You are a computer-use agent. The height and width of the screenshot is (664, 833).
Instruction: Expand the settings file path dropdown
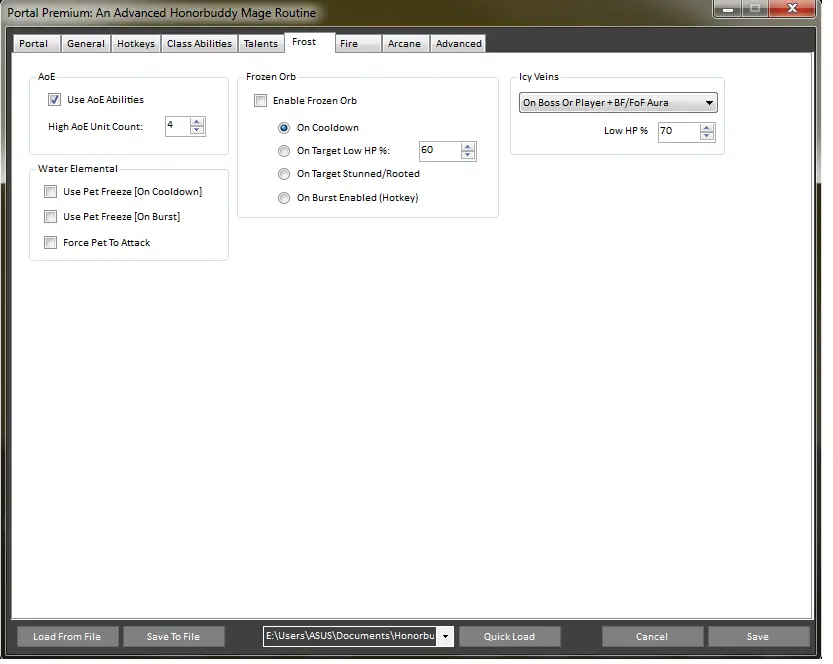445,636
